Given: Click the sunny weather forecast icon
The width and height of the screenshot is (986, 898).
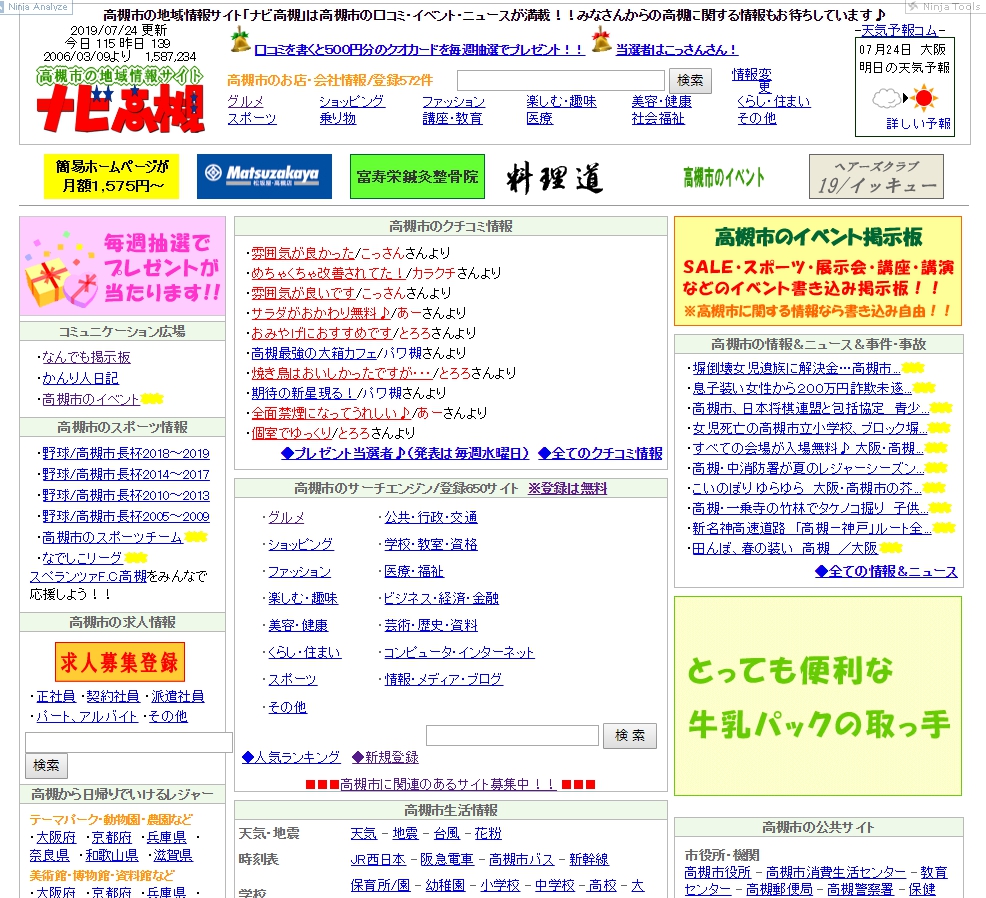Looking at the screenshot, I should point(924,98).
